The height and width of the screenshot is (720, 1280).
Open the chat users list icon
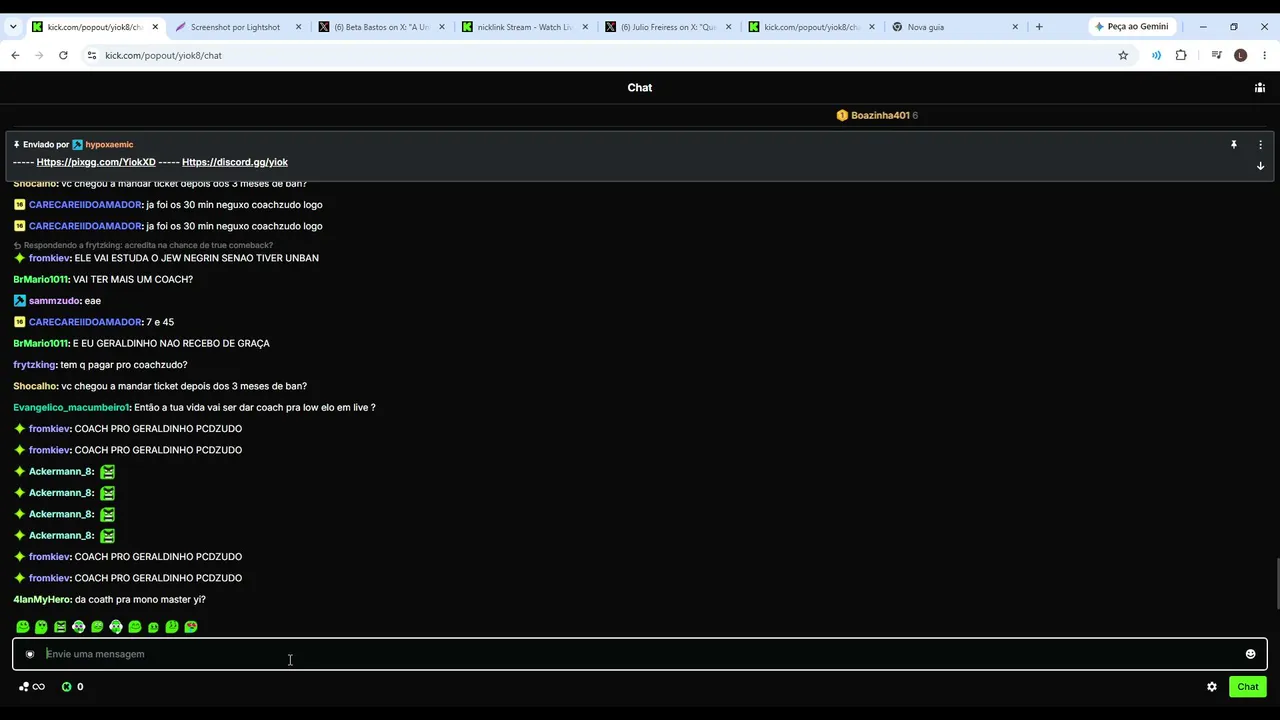1259,88
